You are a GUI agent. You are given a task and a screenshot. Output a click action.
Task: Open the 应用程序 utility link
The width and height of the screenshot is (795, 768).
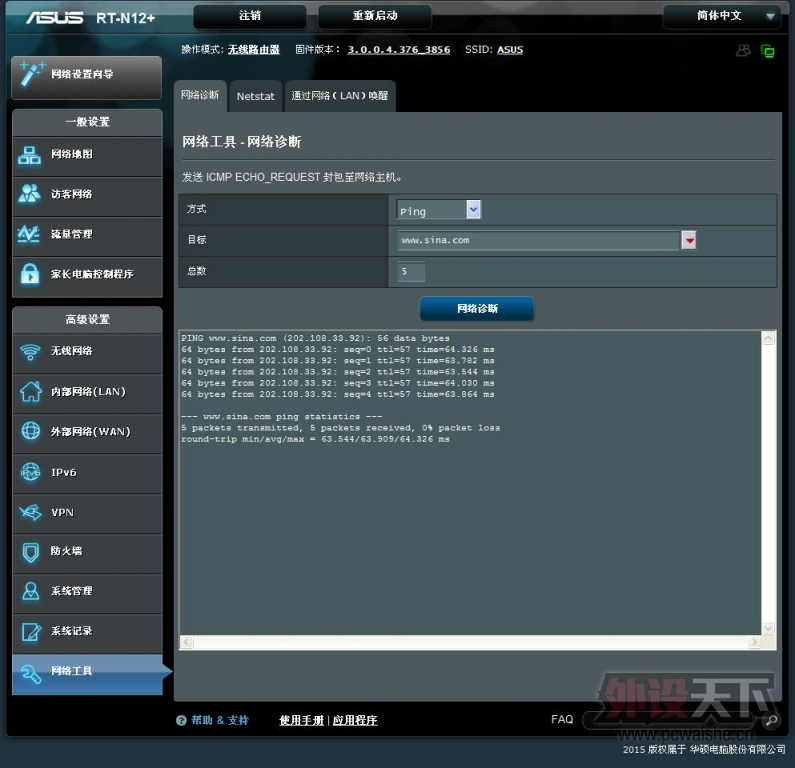(x=355, y=720)
